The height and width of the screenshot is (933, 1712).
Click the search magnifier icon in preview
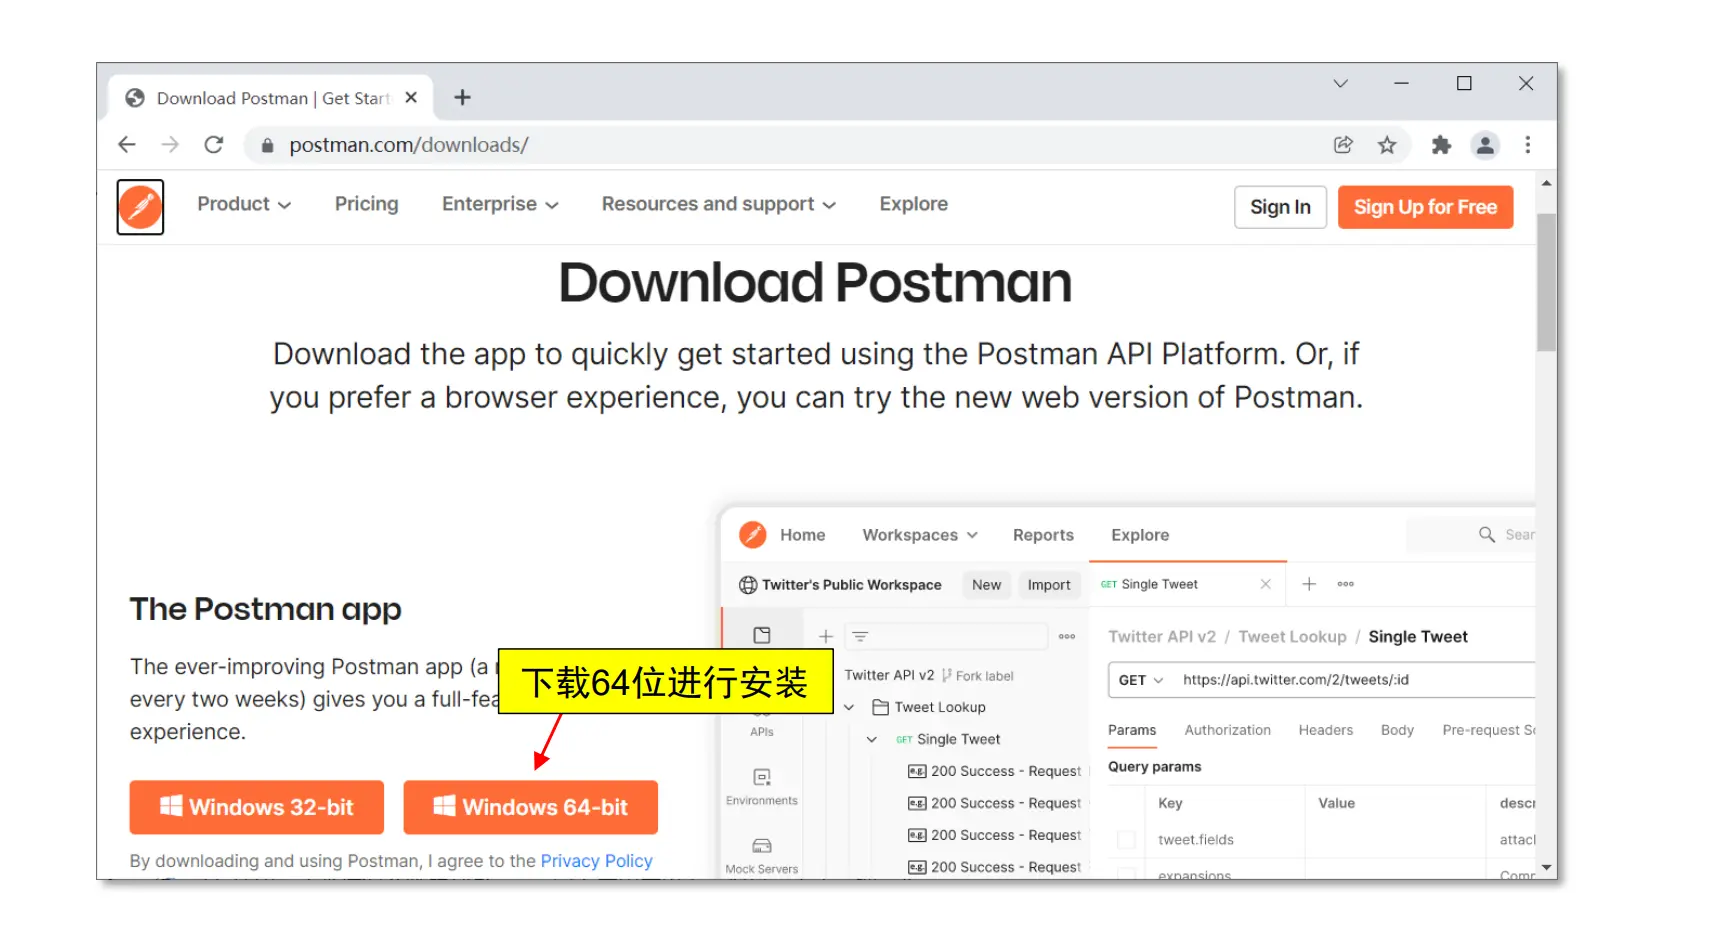1487,535
